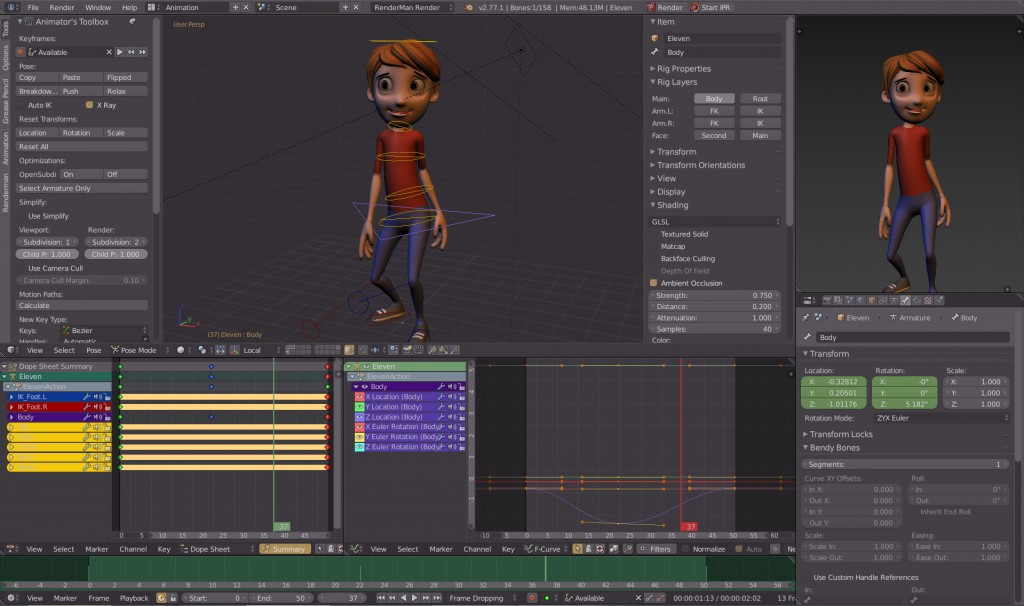Click the manipulator widget icon in 3D View header

233,351
